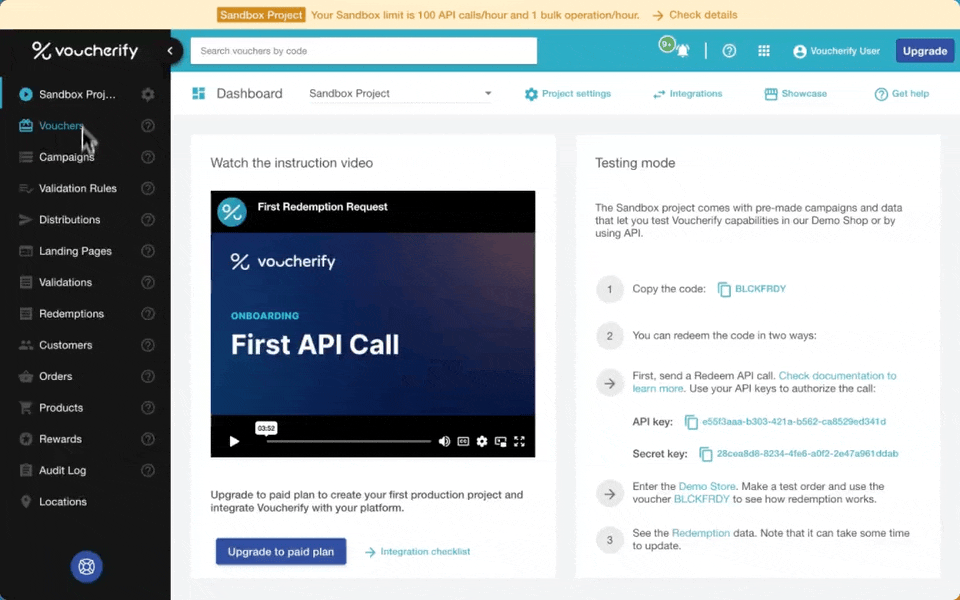Click the Dashboard grid icon
This screenshot has width=960, height=600.
tap(198, 93)
